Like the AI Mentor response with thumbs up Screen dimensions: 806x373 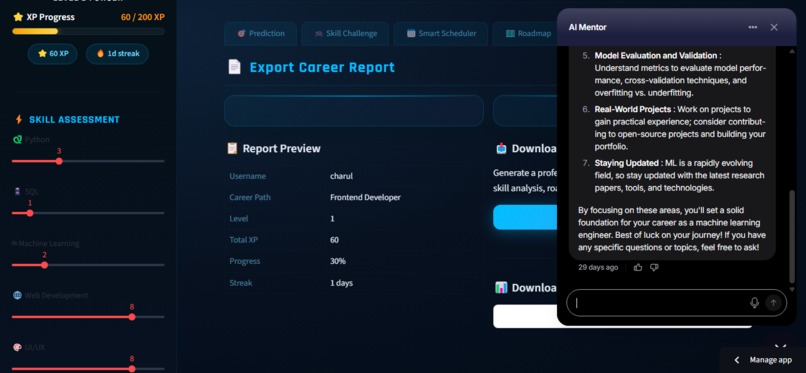pyautogui.click(x=638, y=267)
